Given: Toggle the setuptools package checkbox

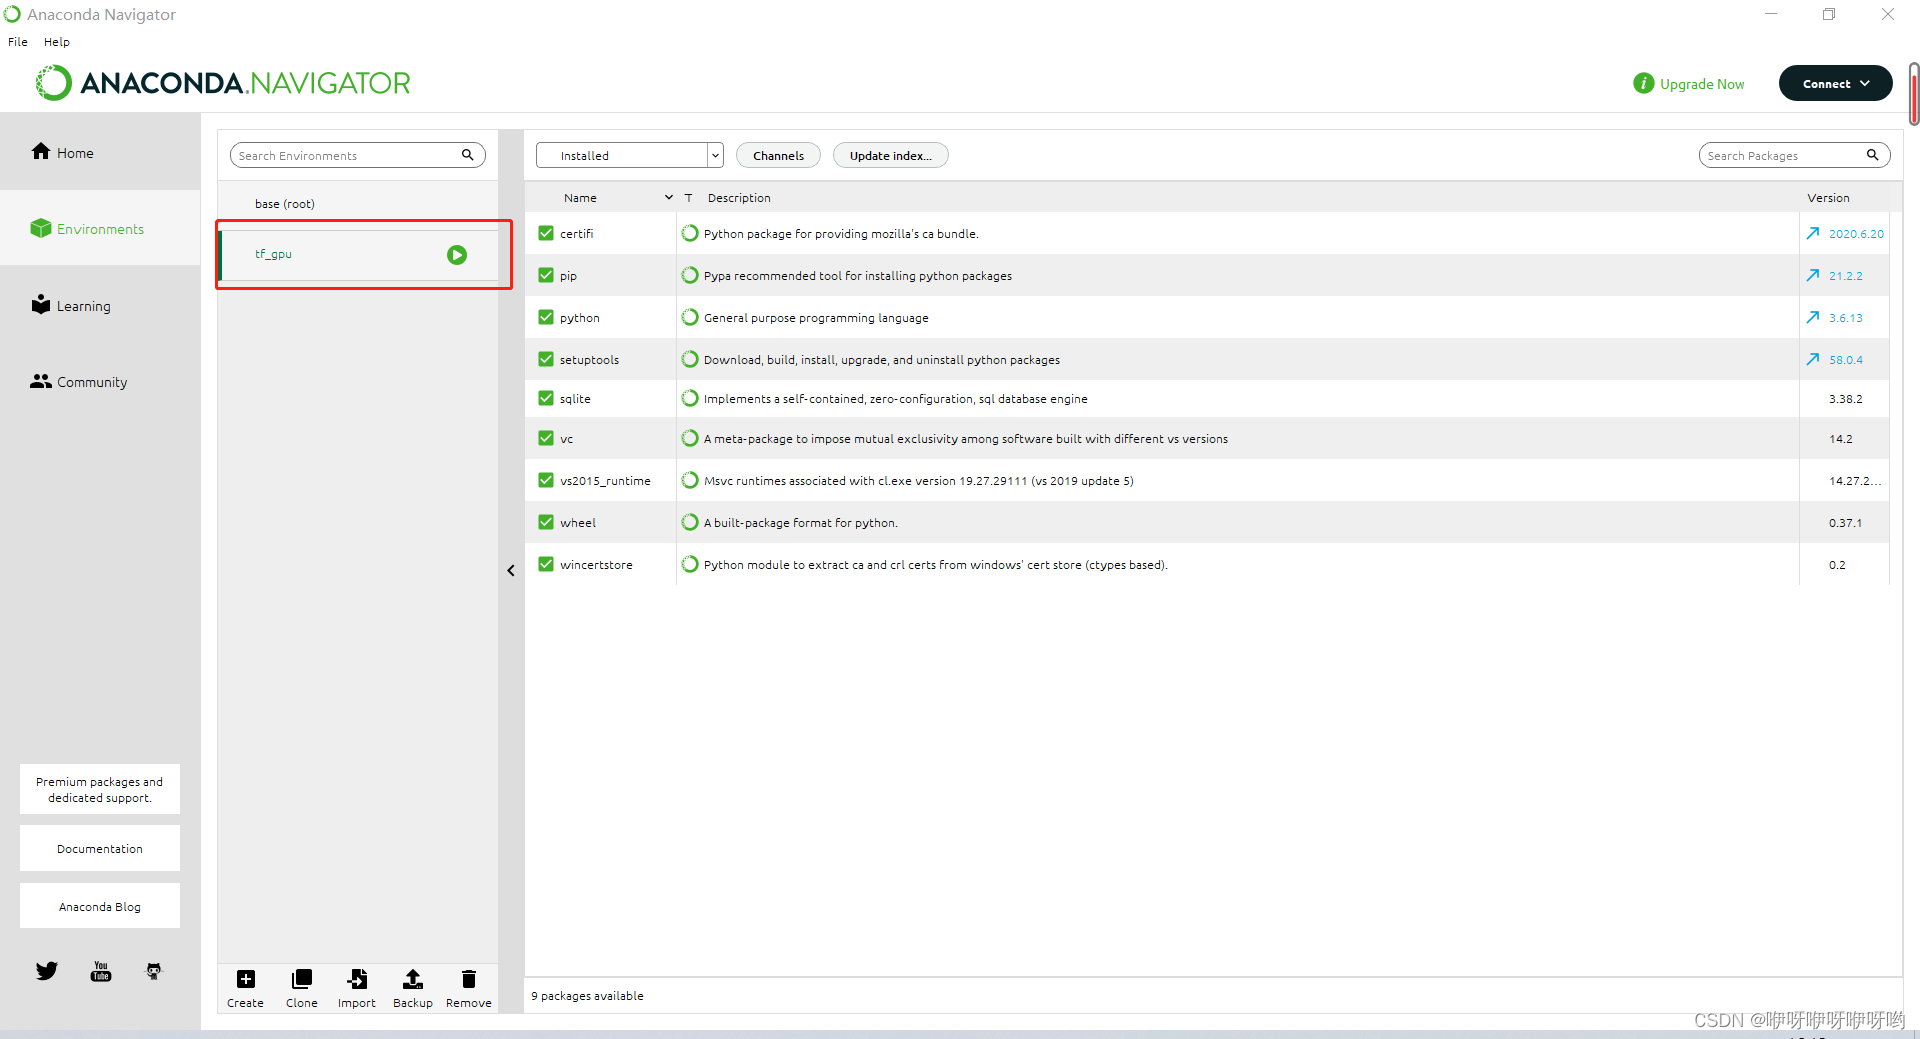Looking at the screenshot, I should pyautogui.click(x=546, y=359).
